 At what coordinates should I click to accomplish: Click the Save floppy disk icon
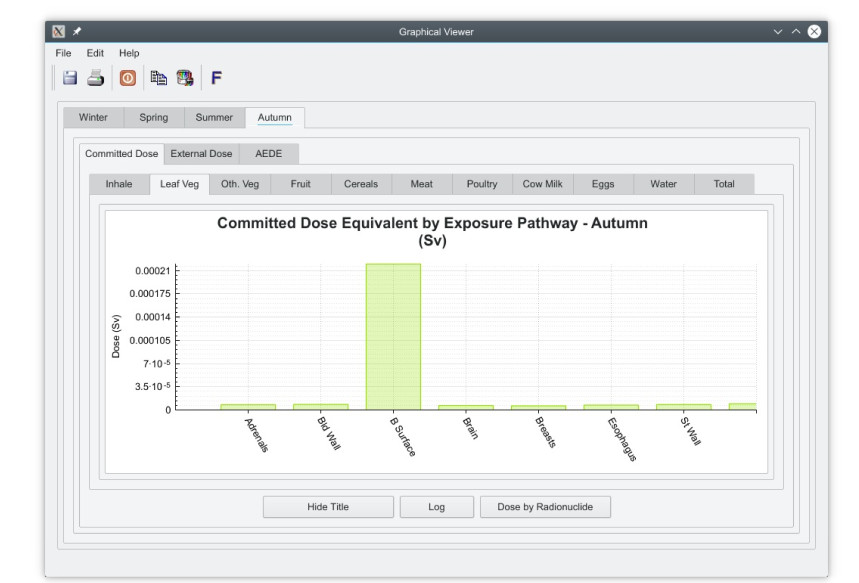tap(70, 78)
